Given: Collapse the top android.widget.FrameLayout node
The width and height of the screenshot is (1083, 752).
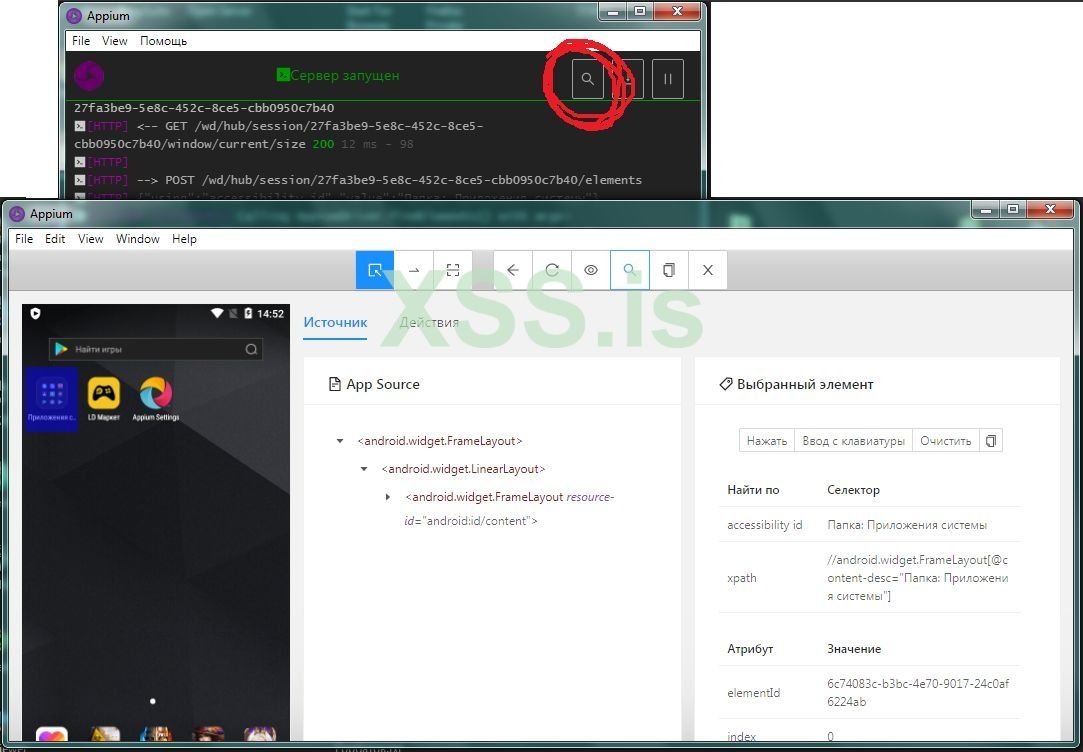Looking at the screenshot, I should 340,441.
